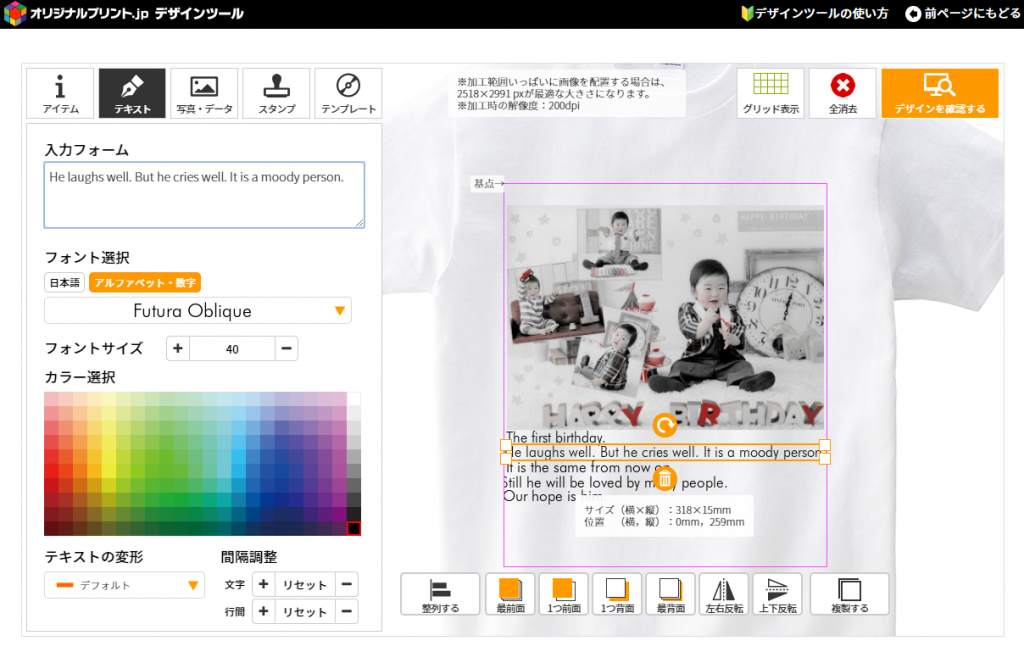Send to back with 最背面 icon
This screenshot has height=652, width=1024.
pyautogui.click(x=671, y=595)
